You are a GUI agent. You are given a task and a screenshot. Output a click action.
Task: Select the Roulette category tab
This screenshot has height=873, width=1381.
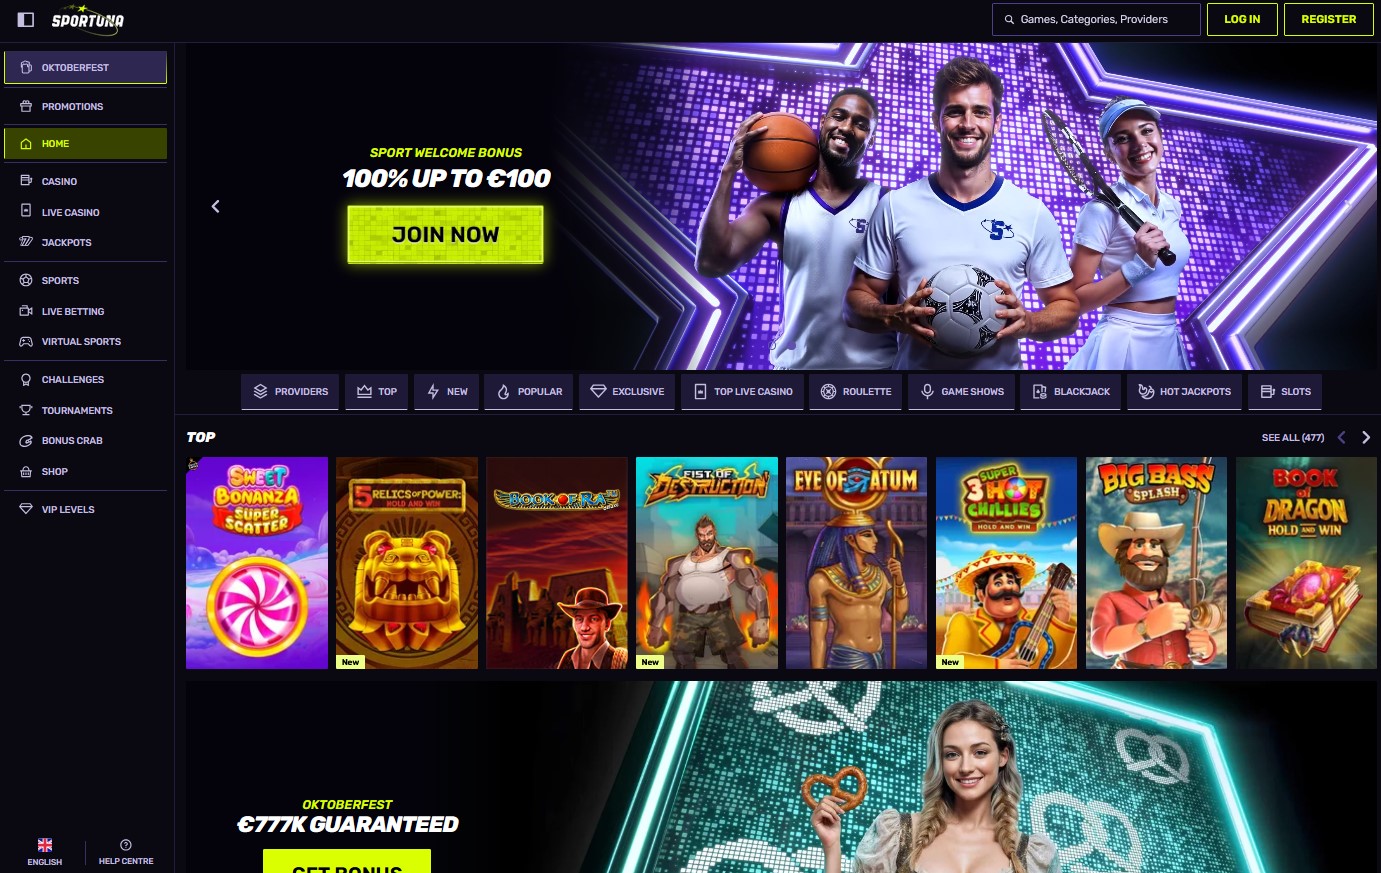[856, 392]
